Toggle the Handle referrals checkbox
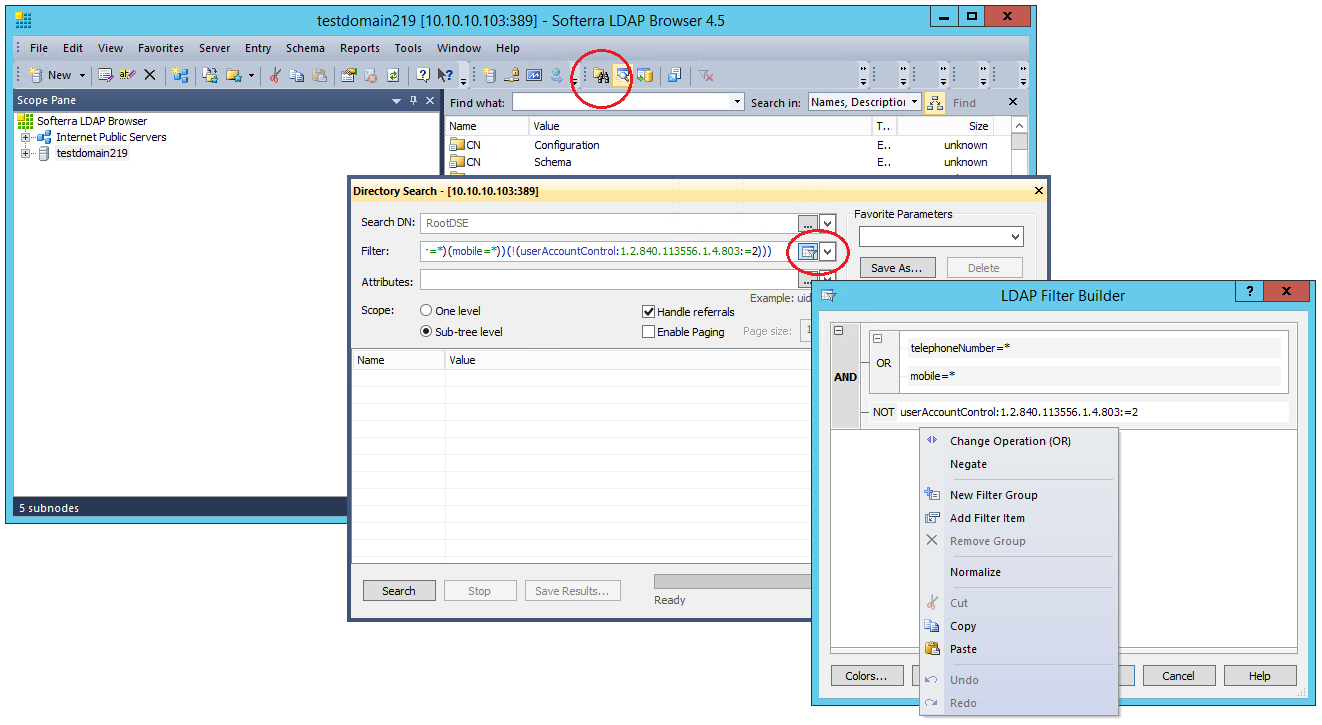This screenshot has width=1322, height=725. click(x=648, y=312)
